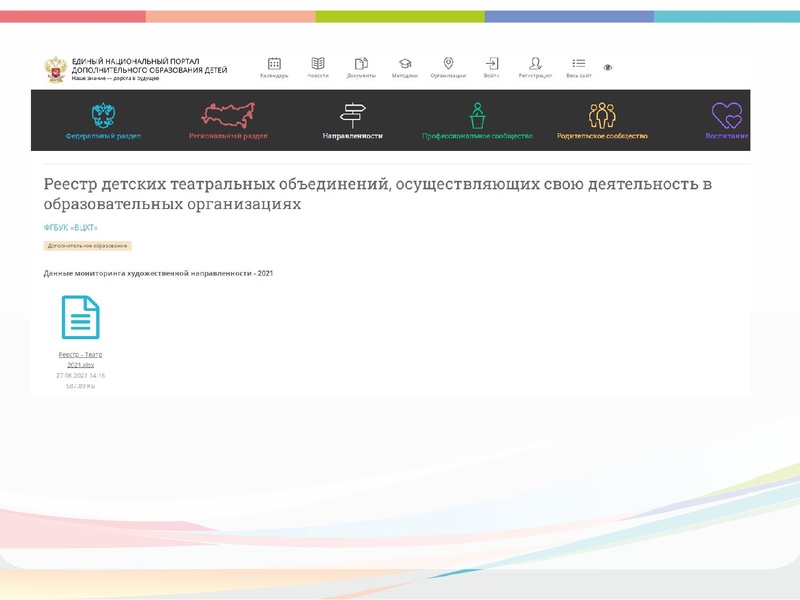Open Документы via its document icon
This screenshot has height=600, width=800.
tap(359, 64)
